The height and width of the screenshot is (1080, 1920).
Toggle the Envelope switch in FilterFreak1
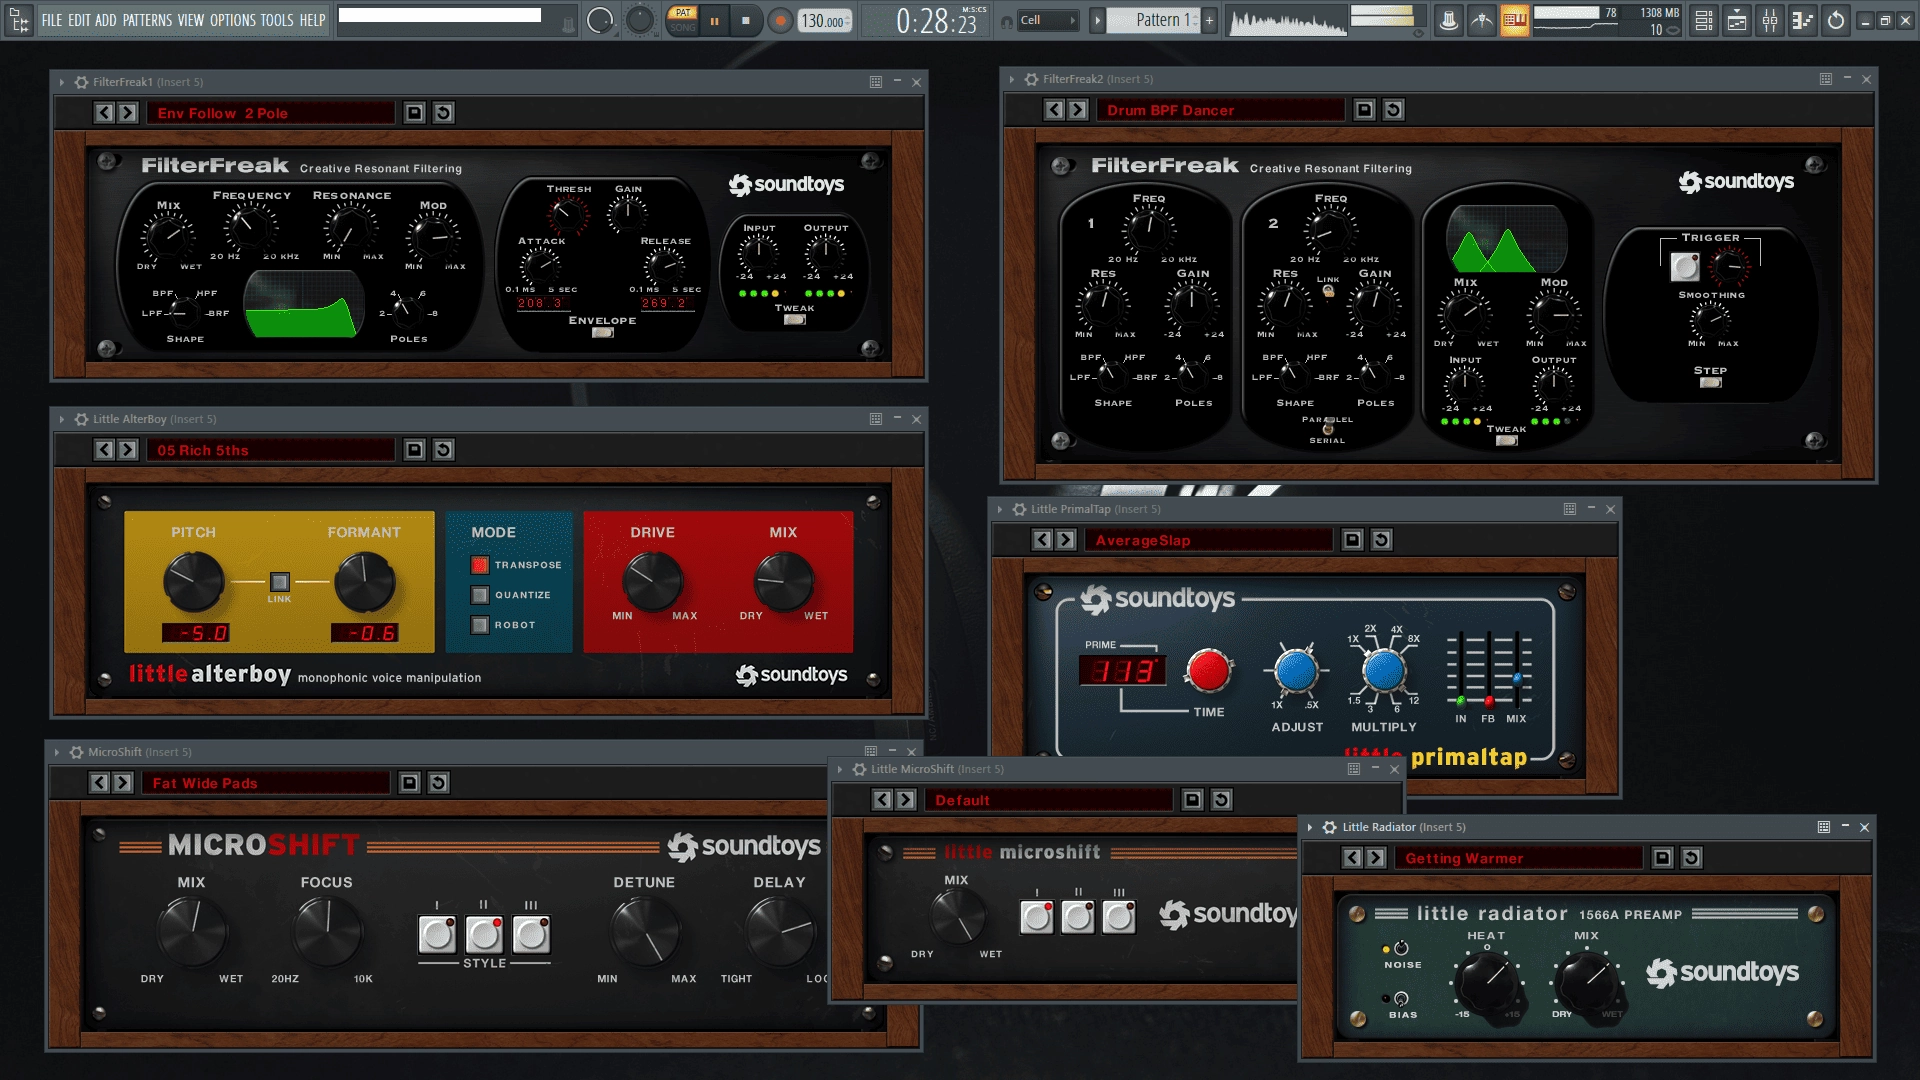(603, 333)
